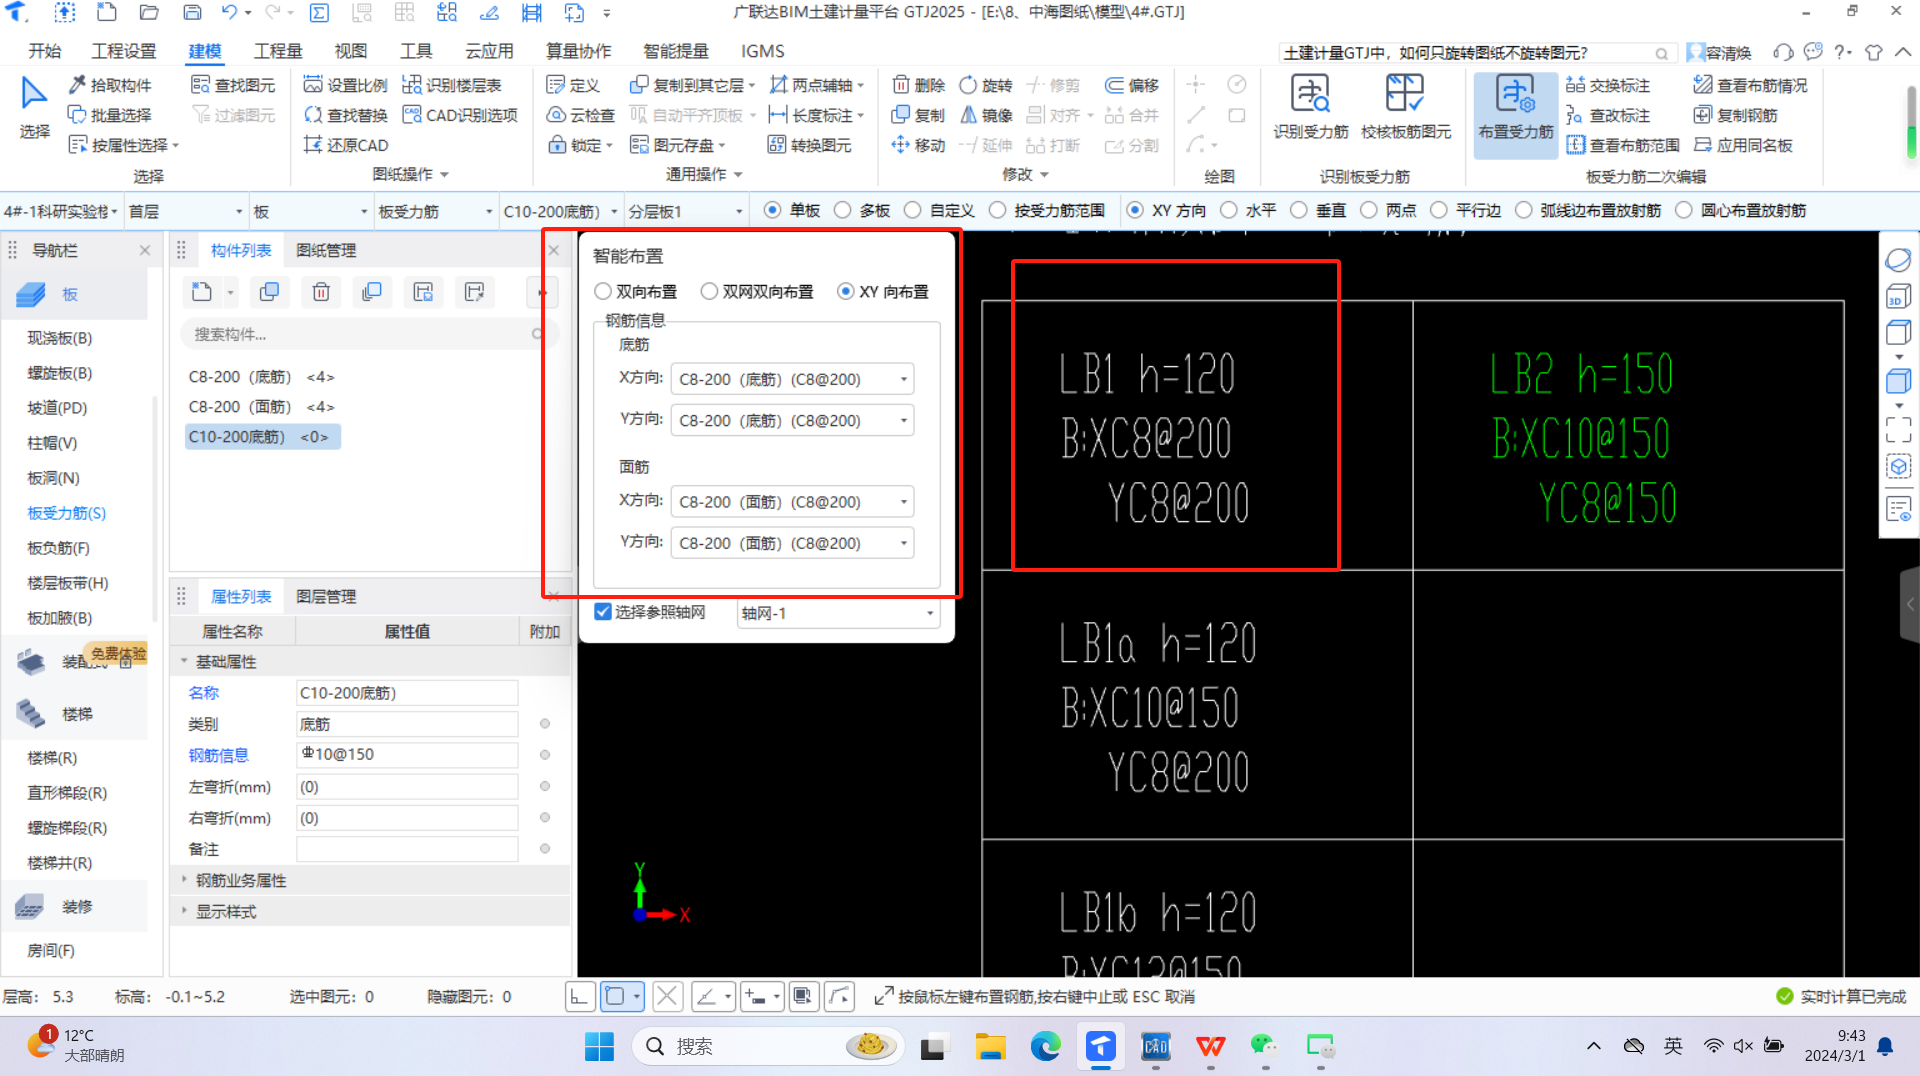The image size is (1920, 1076).
Task: Click the 旋转 rotate tool
Action: pos(986,85)
